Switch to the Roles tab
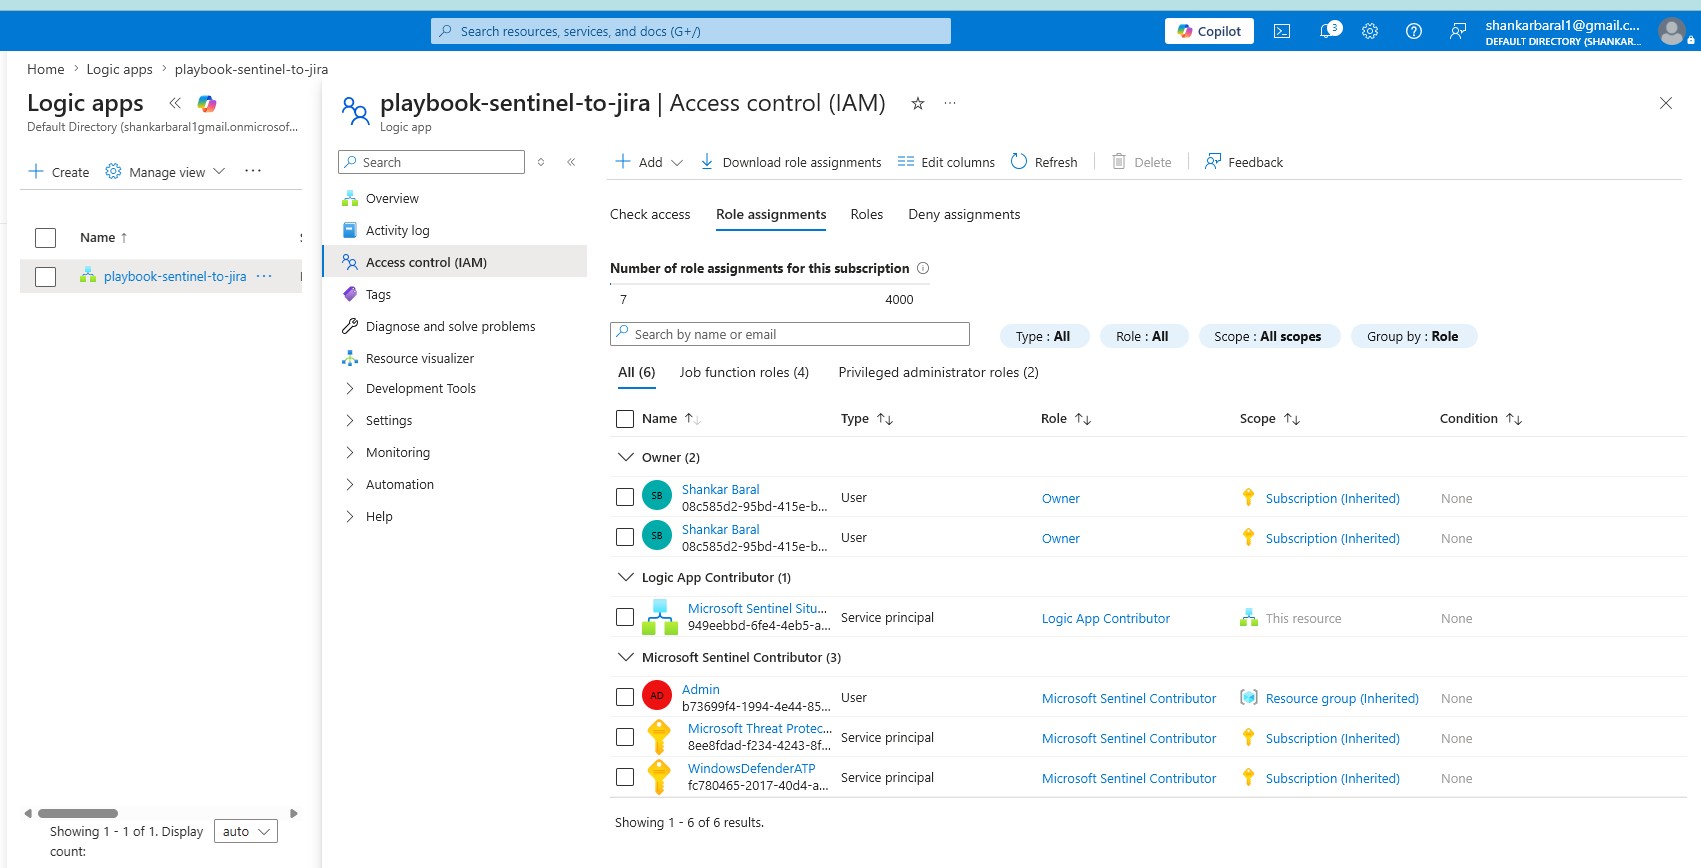The height and width of the screenshot is (868, 1701). click(866, 214)
